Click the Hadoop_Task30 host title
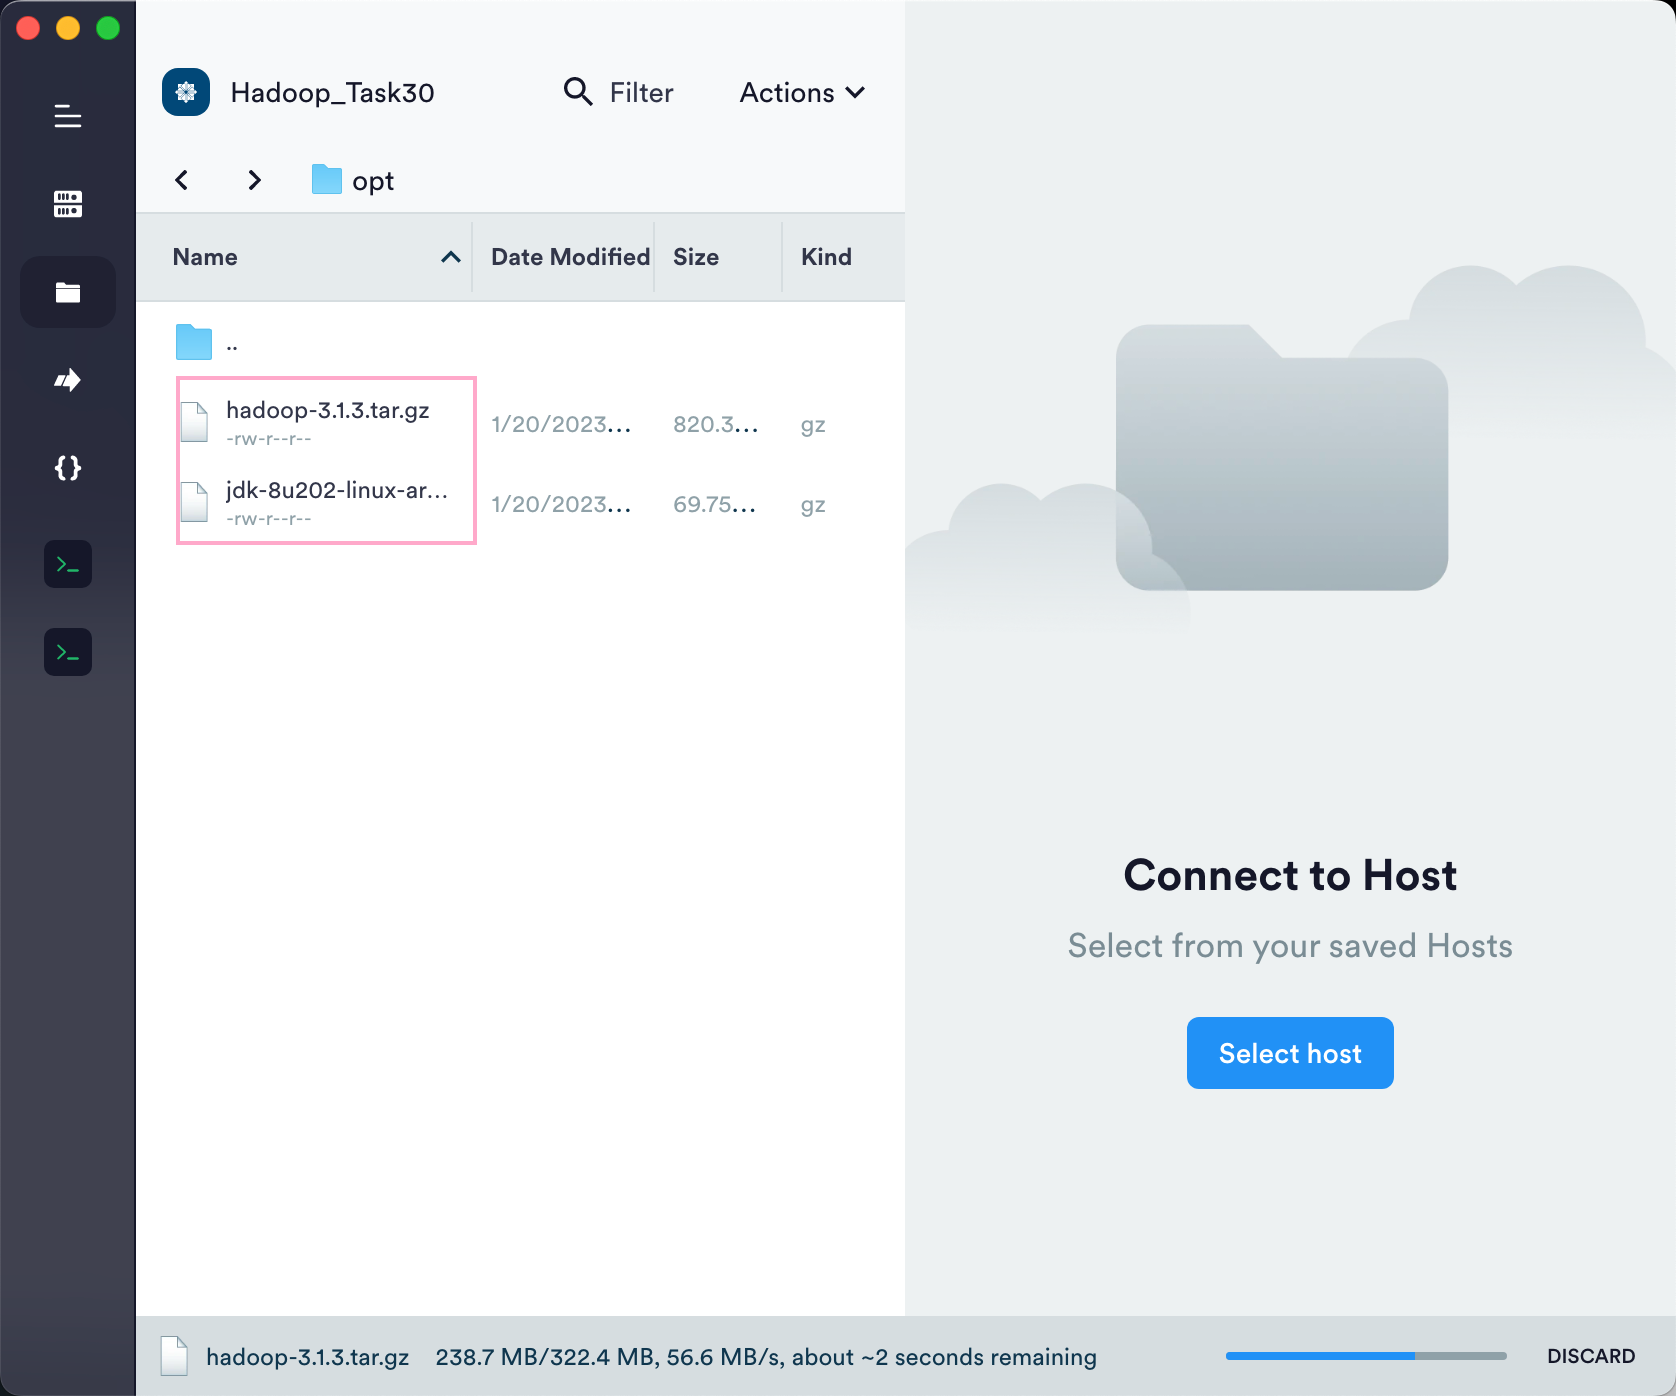Image resolution: width=1676 pixels, height=1396 pixels. click(x=333, y=92)
